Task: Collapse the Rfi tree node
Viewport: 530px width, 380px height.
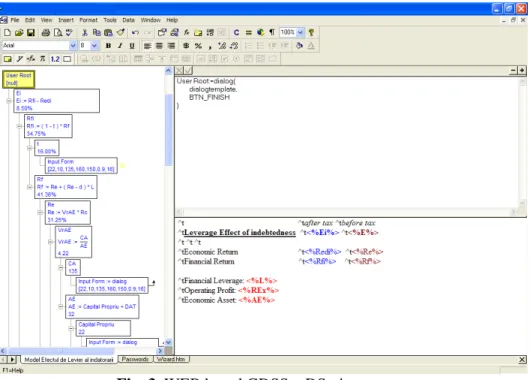Action: point(19,126)
